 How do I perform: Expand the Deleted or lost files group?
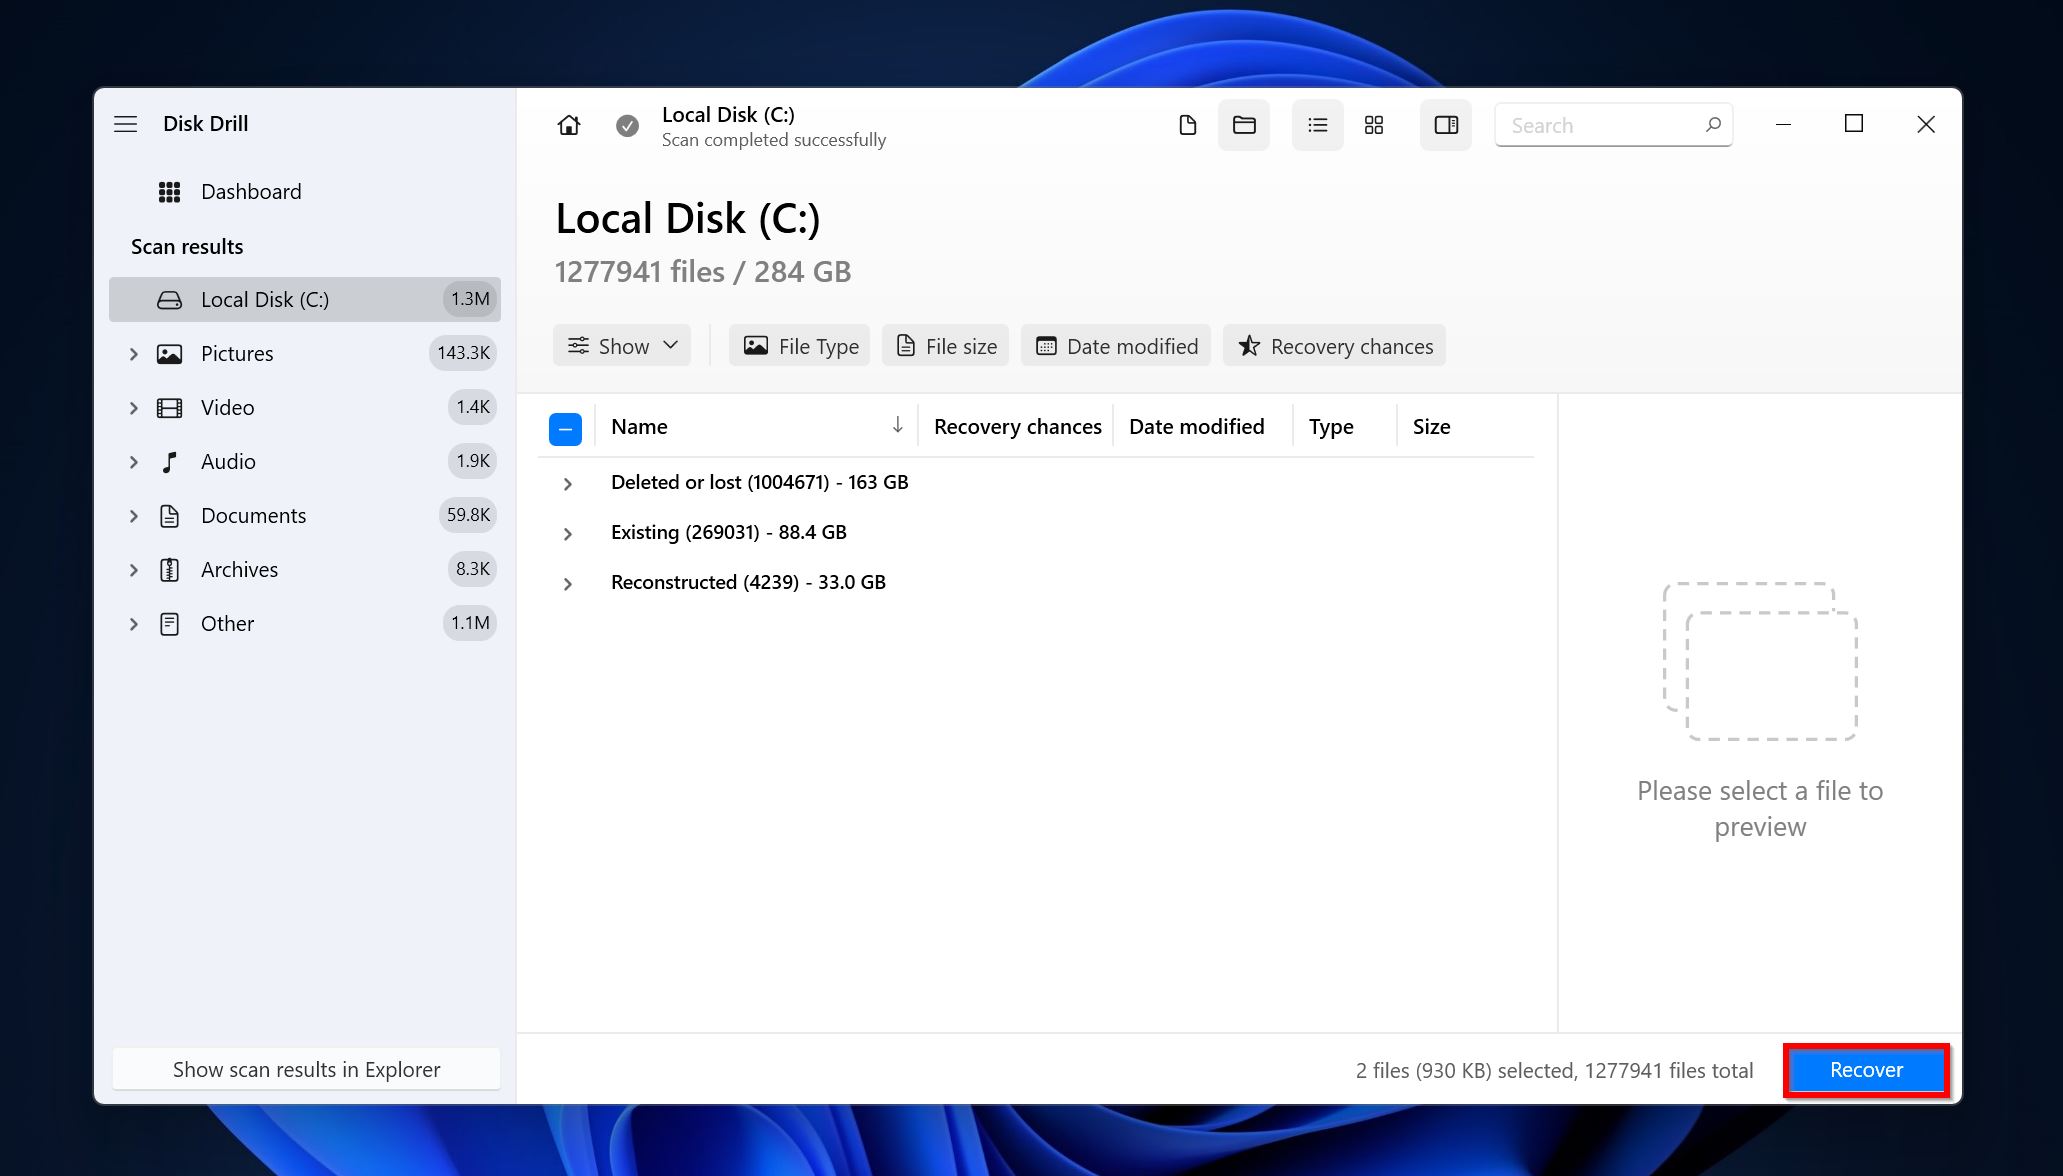click(567, 480)
